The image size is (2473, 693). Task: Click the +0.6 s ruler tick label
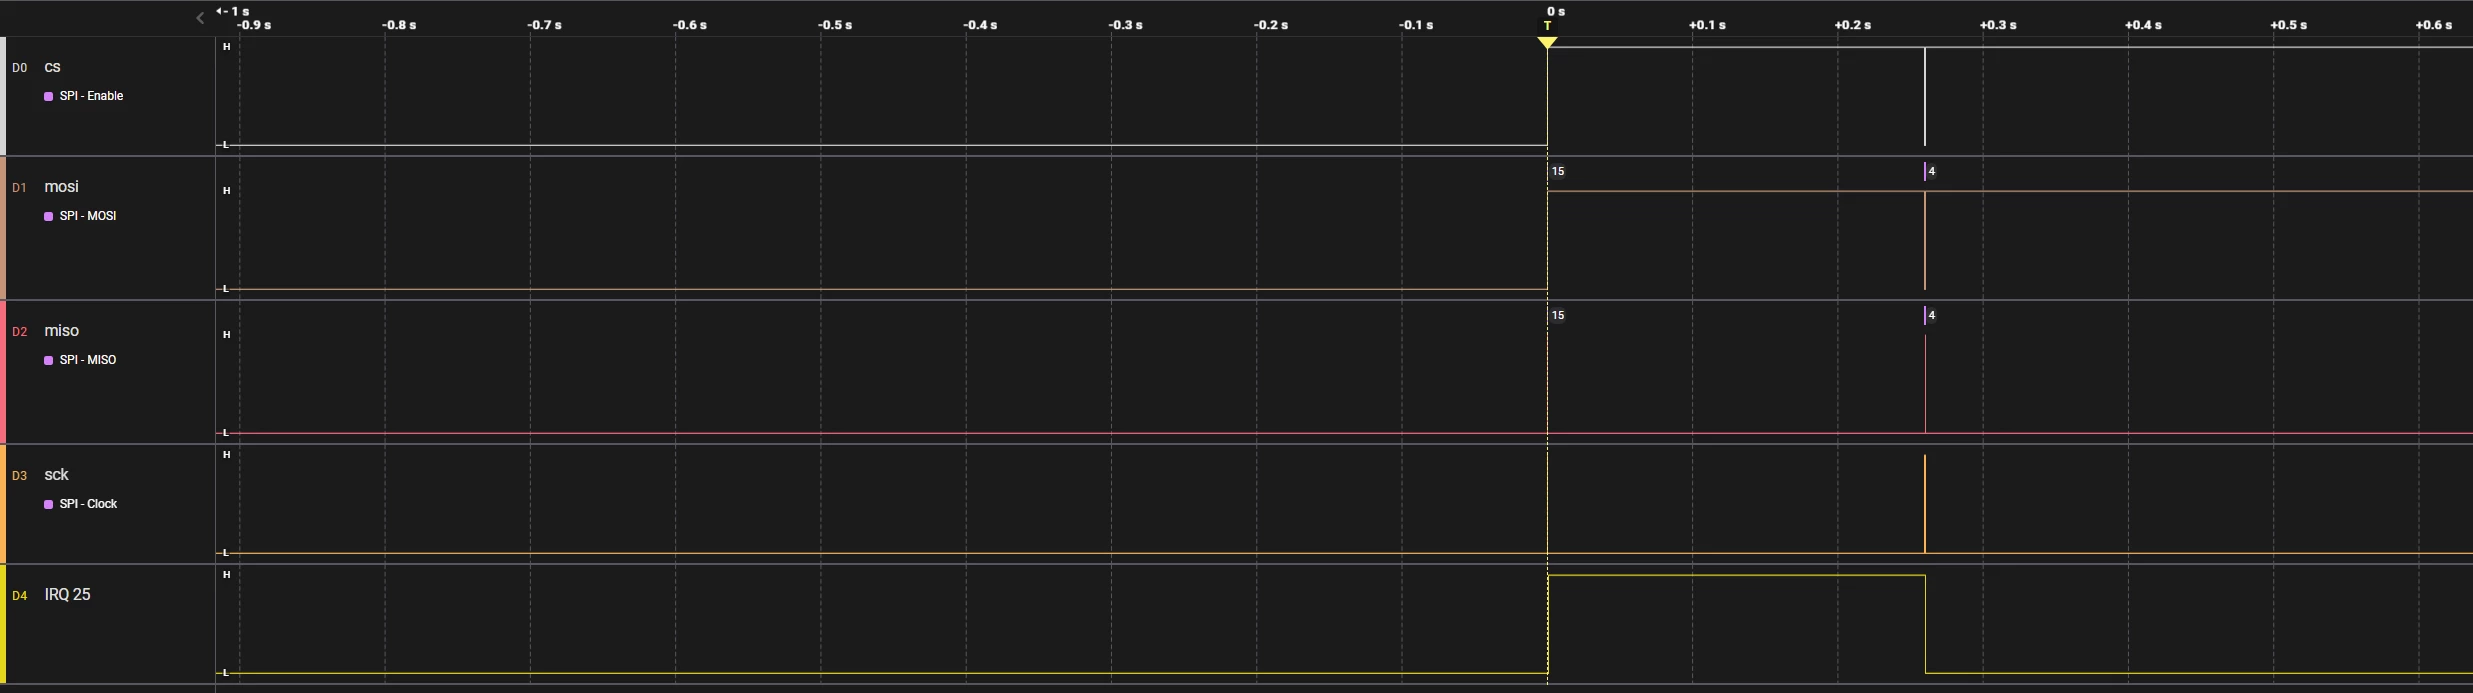tap(2434, 25)
